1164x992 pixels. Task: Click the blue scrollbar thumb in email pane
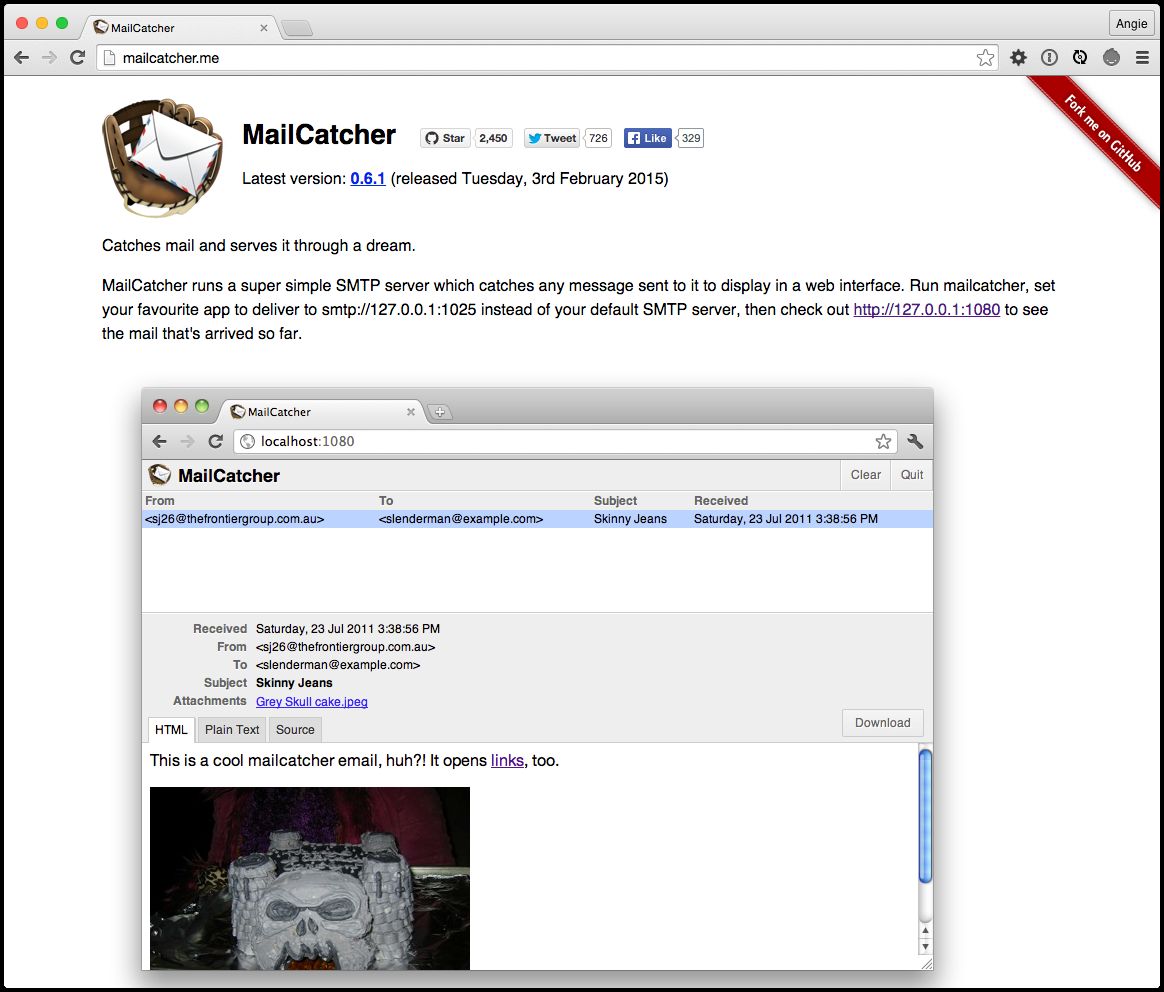[925, 816]
